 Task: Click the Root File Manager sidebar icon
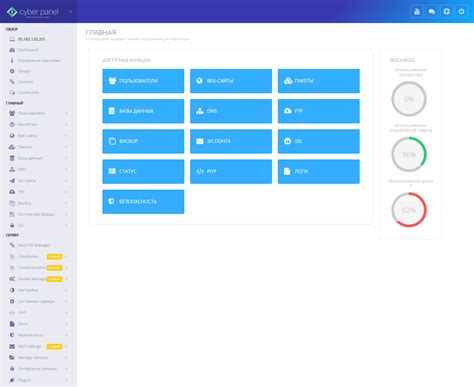pyautogui.click(x=12, y=245)
